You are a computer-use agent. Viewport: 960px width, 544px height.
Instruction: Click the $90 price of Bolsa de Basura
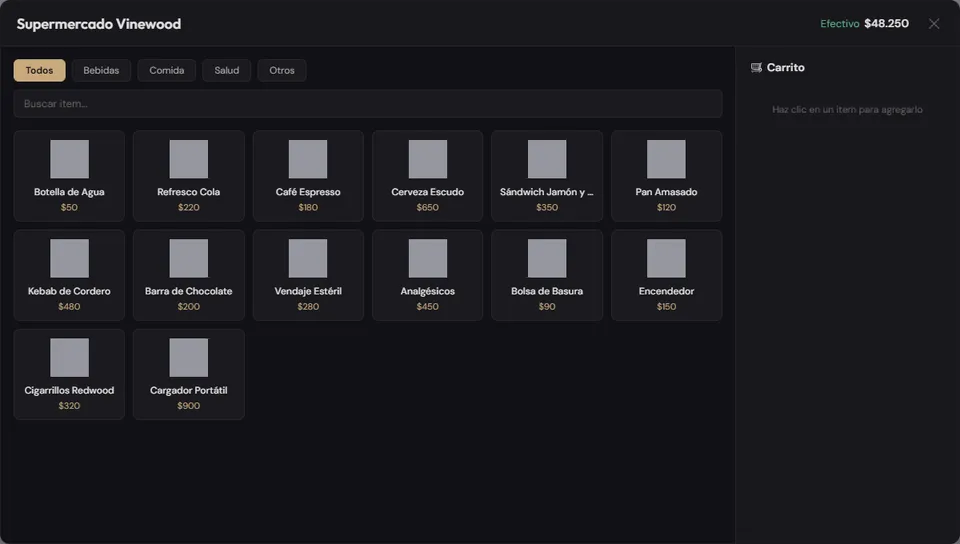tap(547, 307)
